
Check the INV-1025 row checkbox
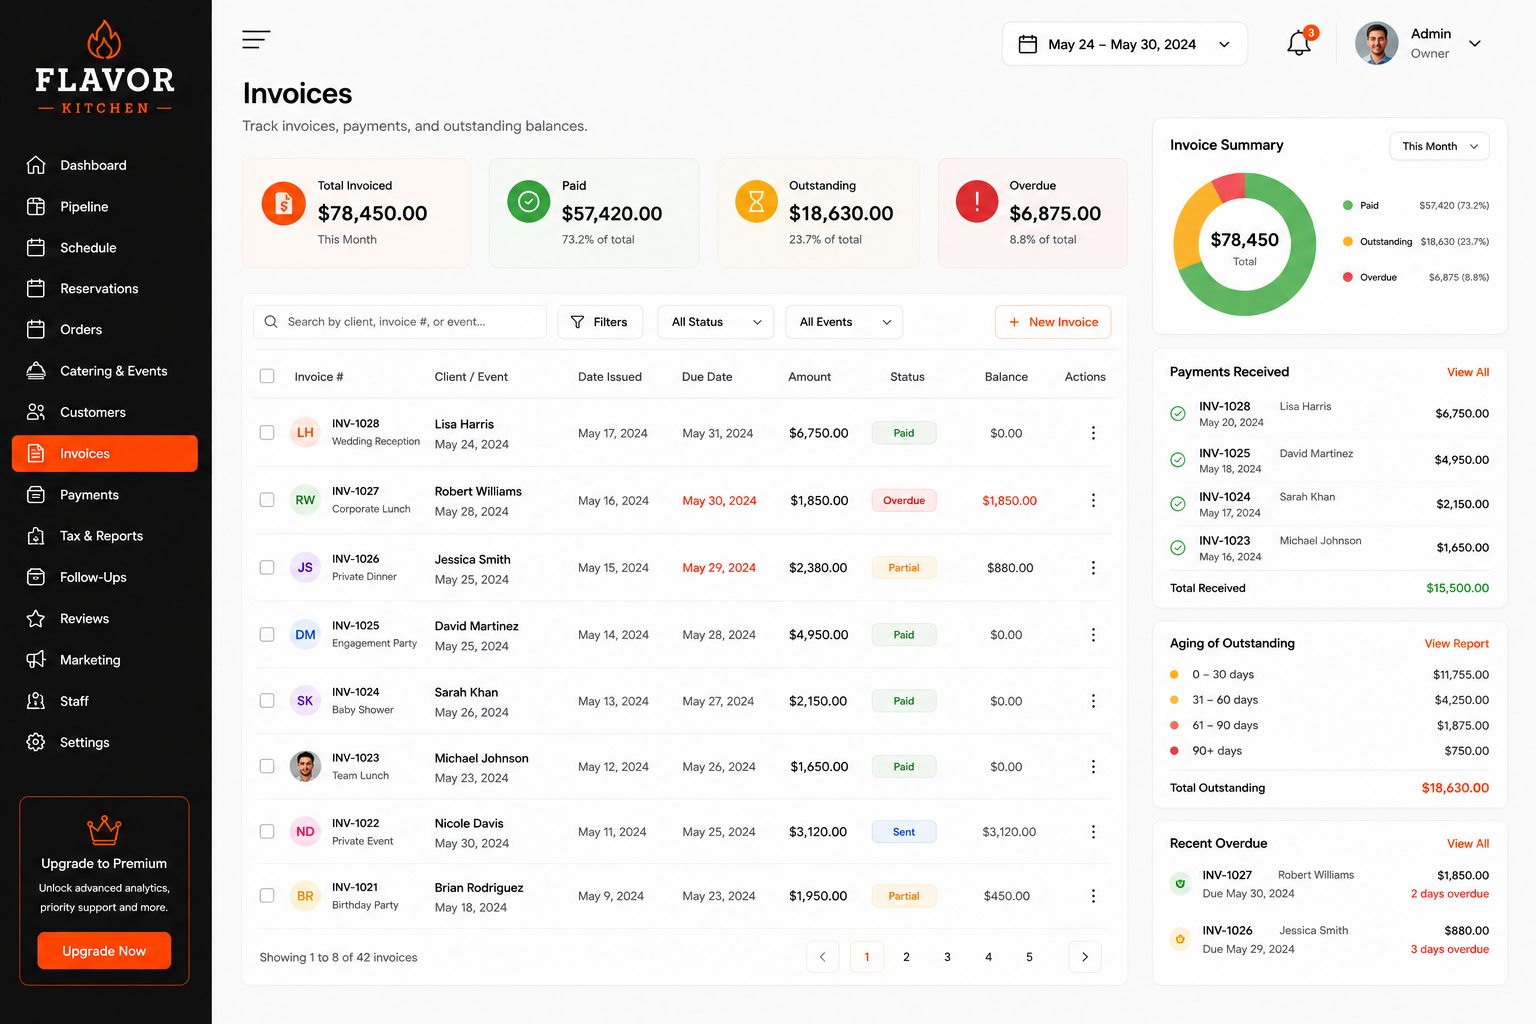[x=267, y=635]
